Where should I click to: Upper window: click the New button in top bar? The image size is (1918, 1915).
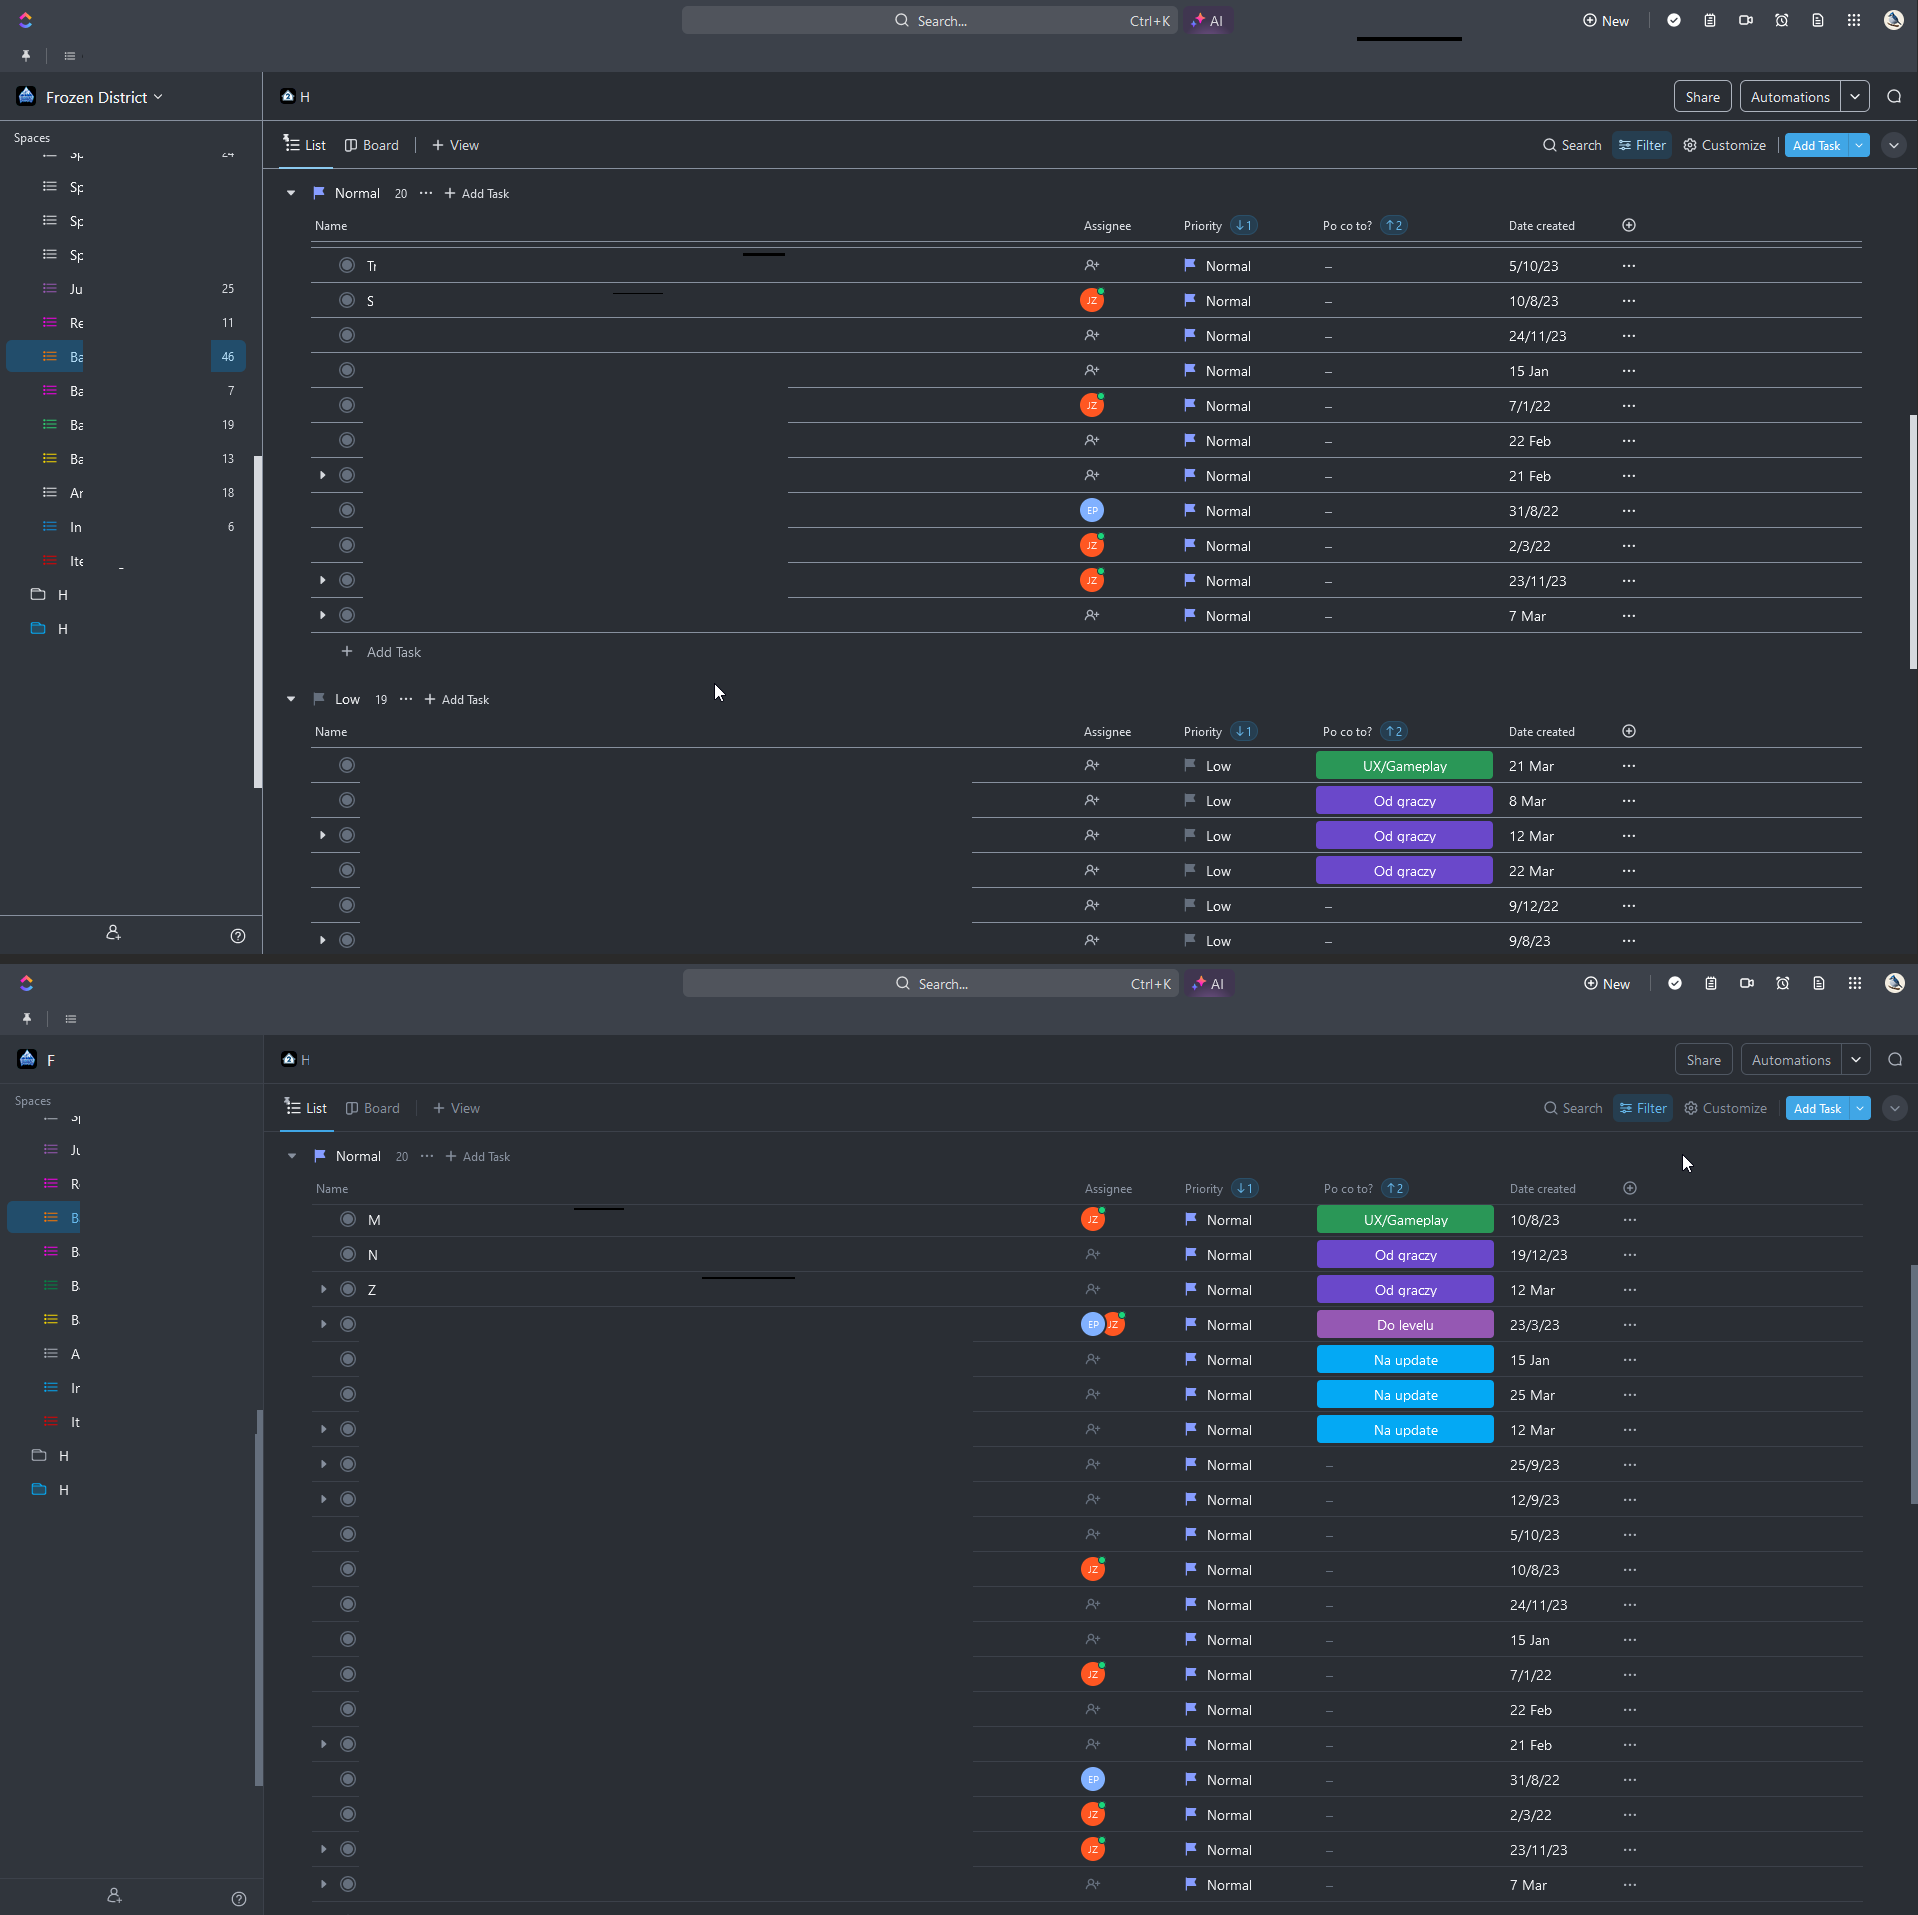(x=1606, y=20)
